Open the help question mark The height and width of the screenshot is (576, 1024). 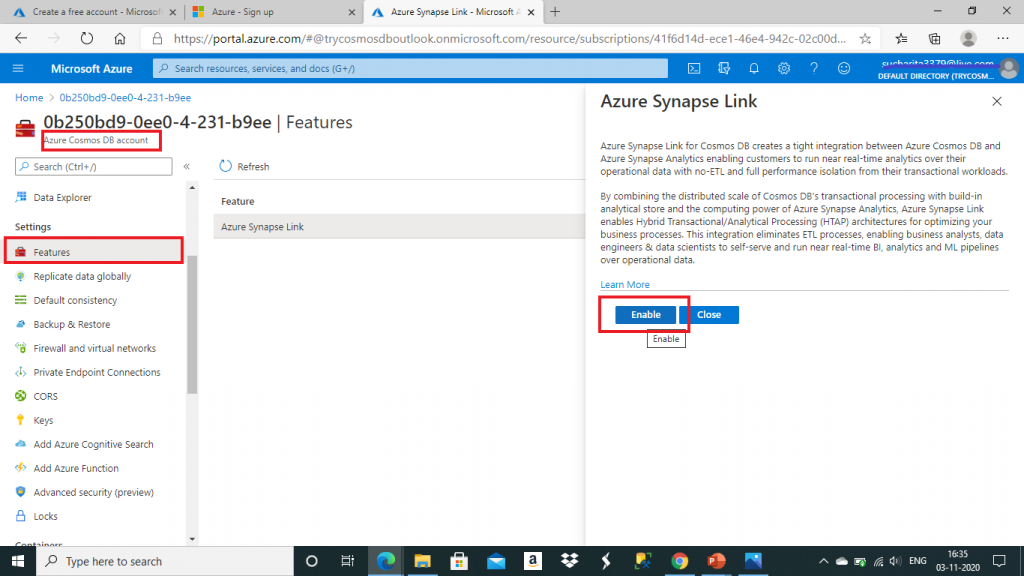point(814,68)
